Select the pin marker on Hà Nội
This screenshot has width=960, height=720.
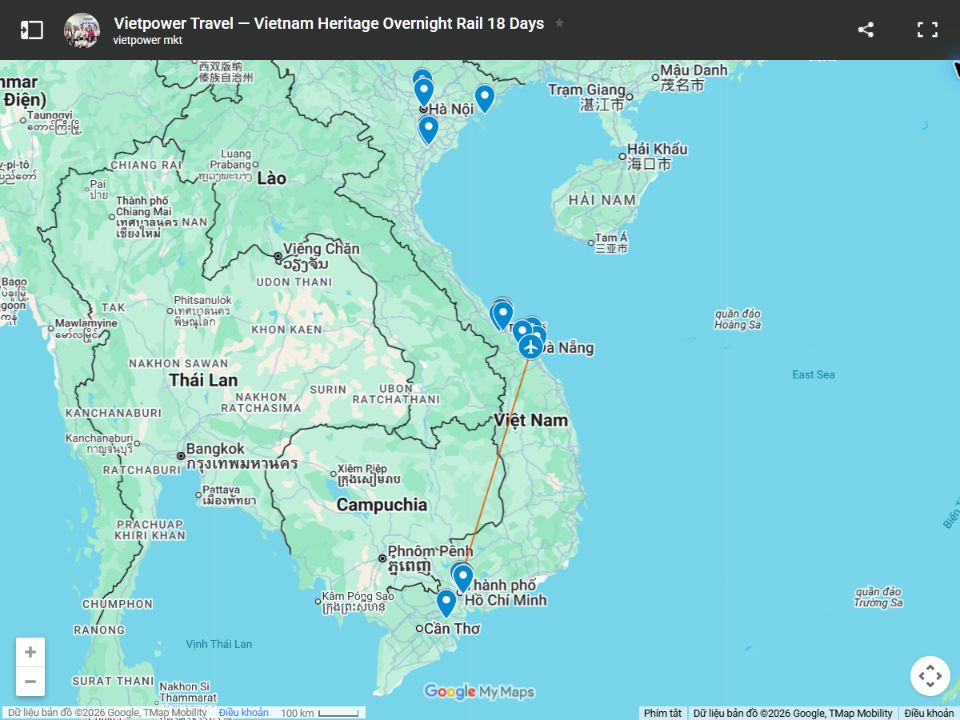424,93
